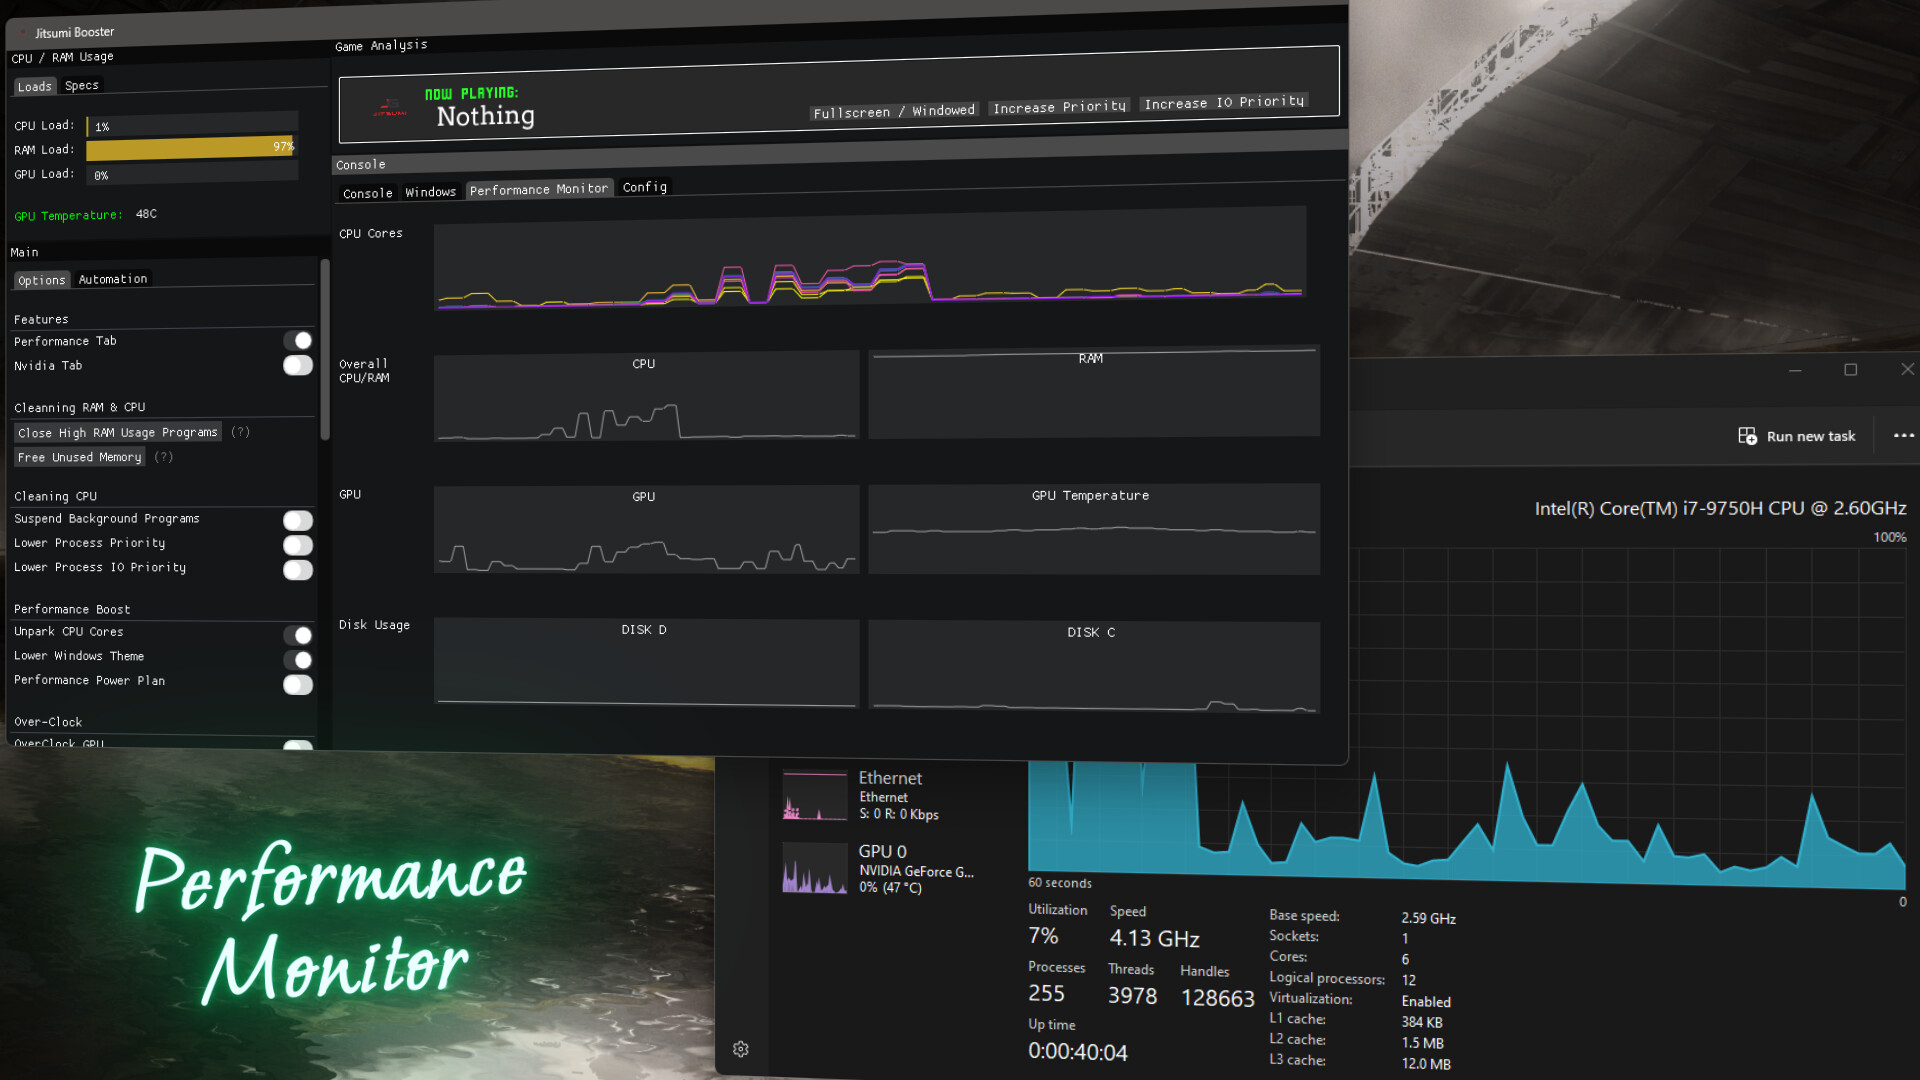Click the Fullscreen / Windowed button
Viewport: 1920px width, 1080px height.
click(x=893, y=110)
